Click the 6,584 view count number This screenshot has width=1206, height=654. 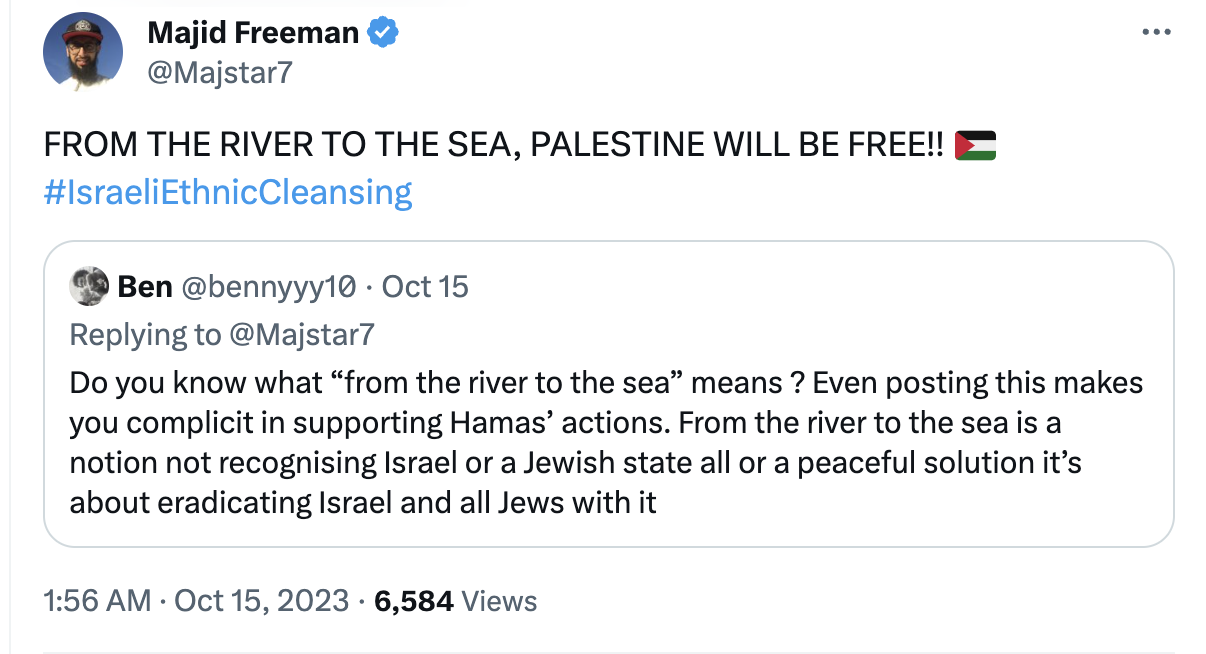click(x=414, y=601)
